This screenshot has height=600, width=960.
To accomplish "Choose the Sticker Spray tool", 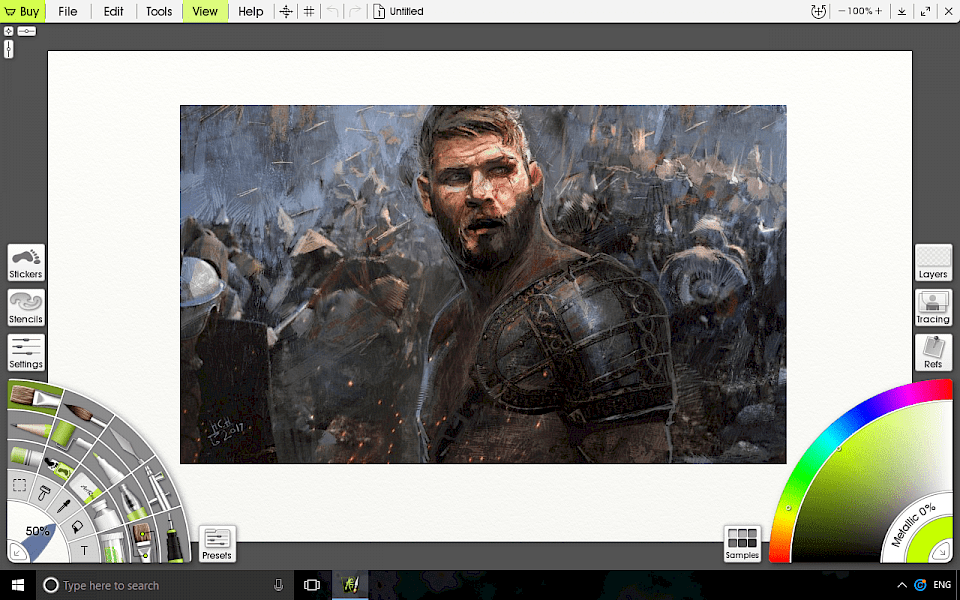I will (60, 468).
